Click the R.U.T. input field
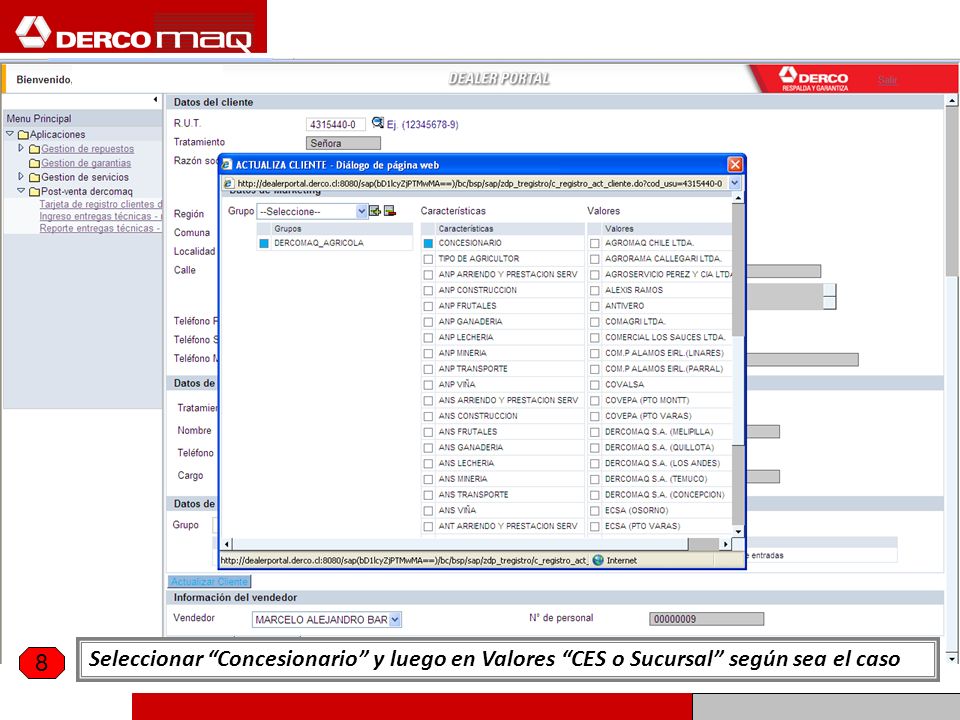The height and width of the screenshot is (720, 960). tap(336, 124)
